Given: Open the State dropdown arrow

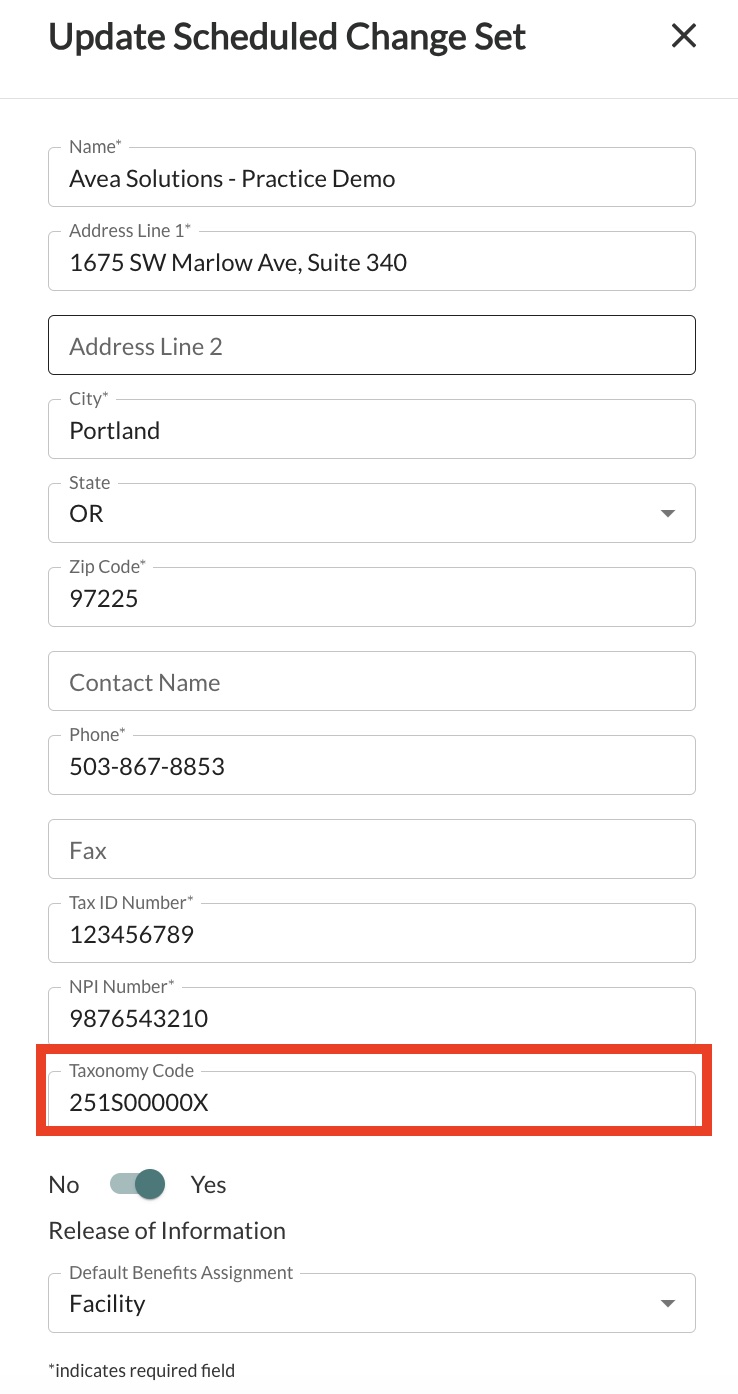Looking at the screenshot, I should [x=667, y=514].
